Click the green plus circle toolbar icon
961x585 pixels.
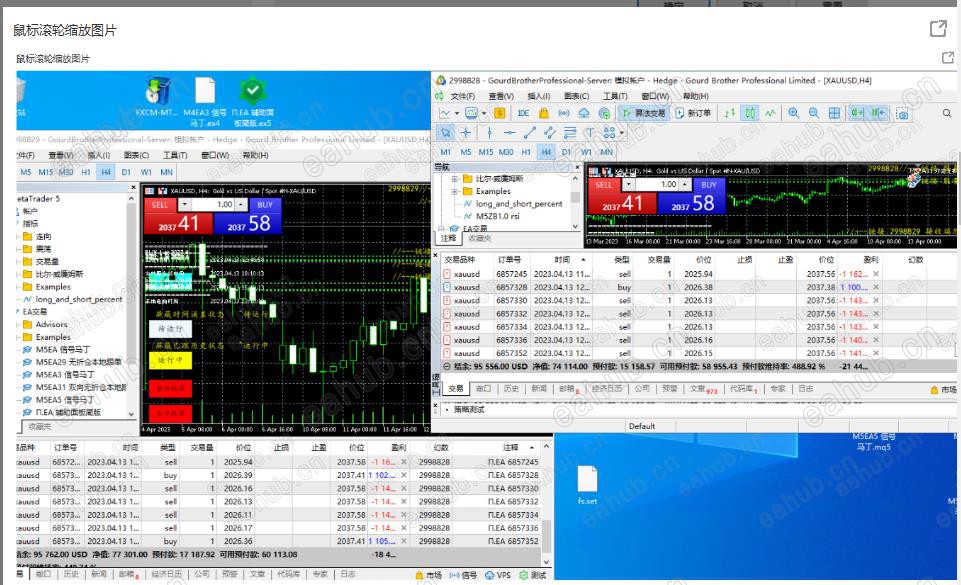click(604, 113)
